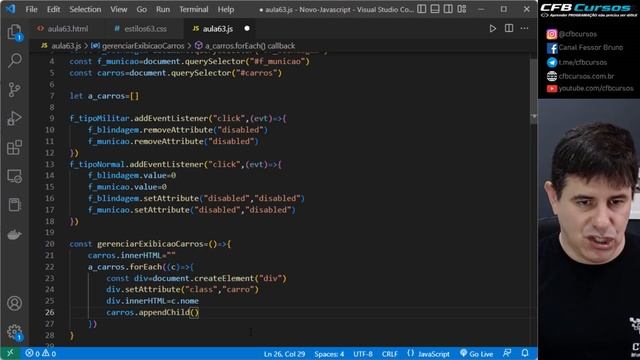640x360 pixels.
Task: Click line number 9 in gutter
Action: (x=52, y=118)
